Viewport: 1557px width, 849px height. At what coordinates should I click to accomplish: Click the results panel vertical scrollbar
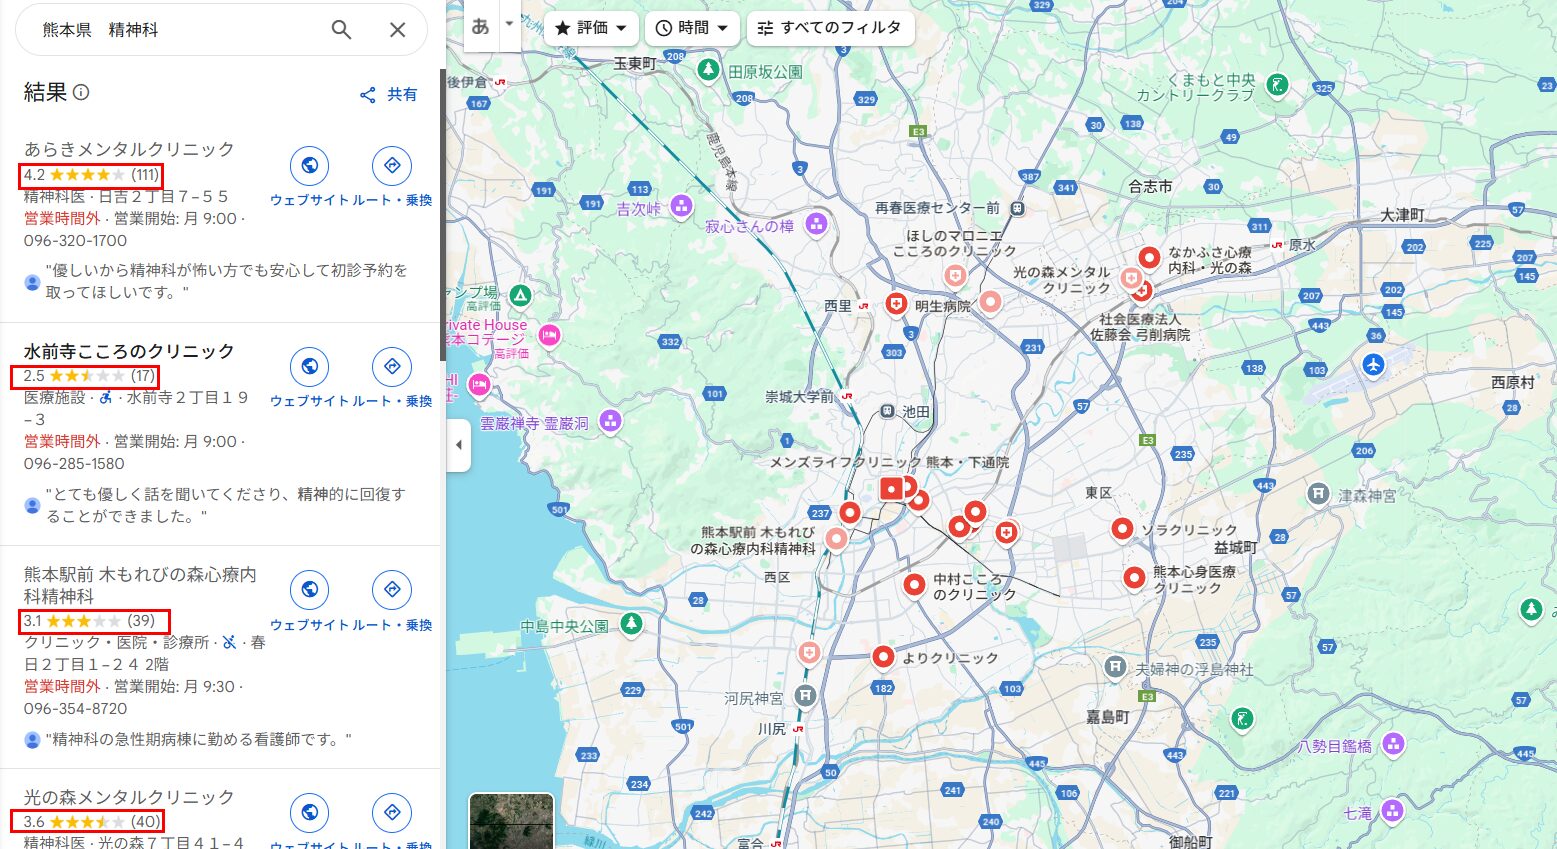coord(442,215)
